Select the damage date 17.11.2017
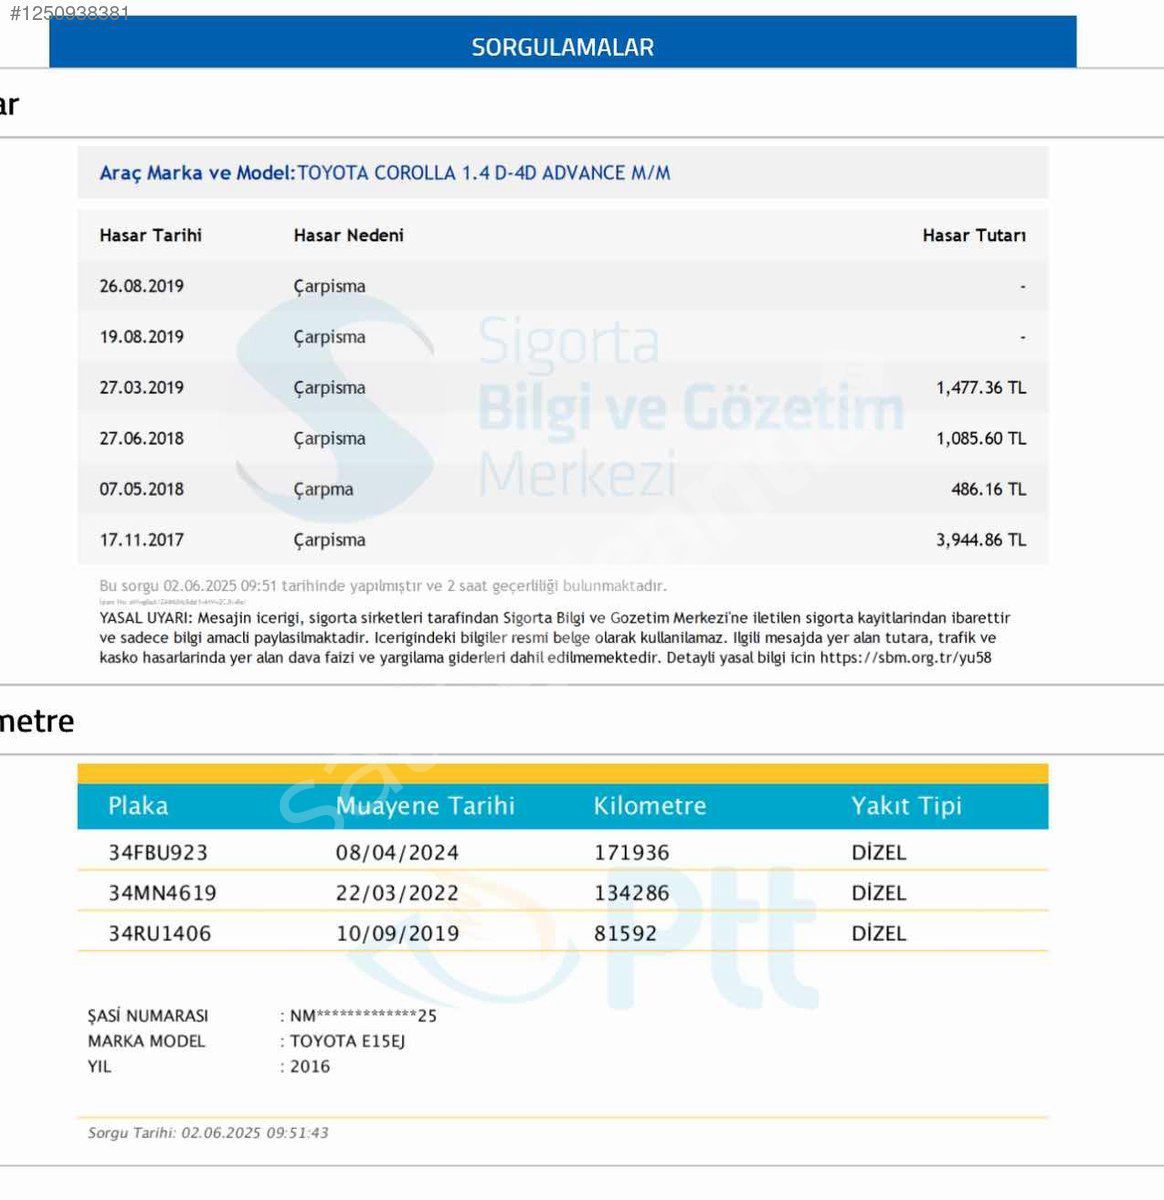The image size is (1164, 1200). click(x=142, y=540)
